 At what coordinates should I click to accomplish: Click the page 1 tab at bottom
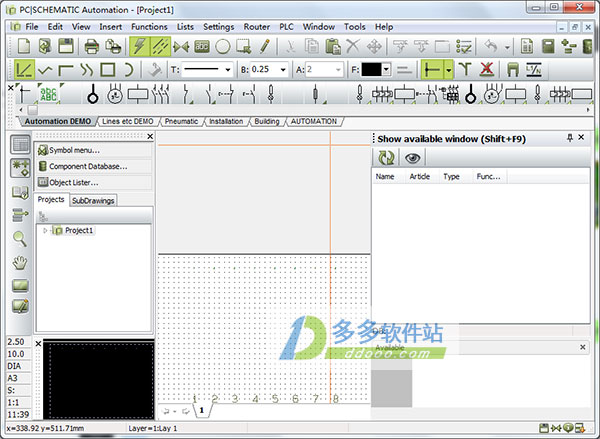[202, 411]
